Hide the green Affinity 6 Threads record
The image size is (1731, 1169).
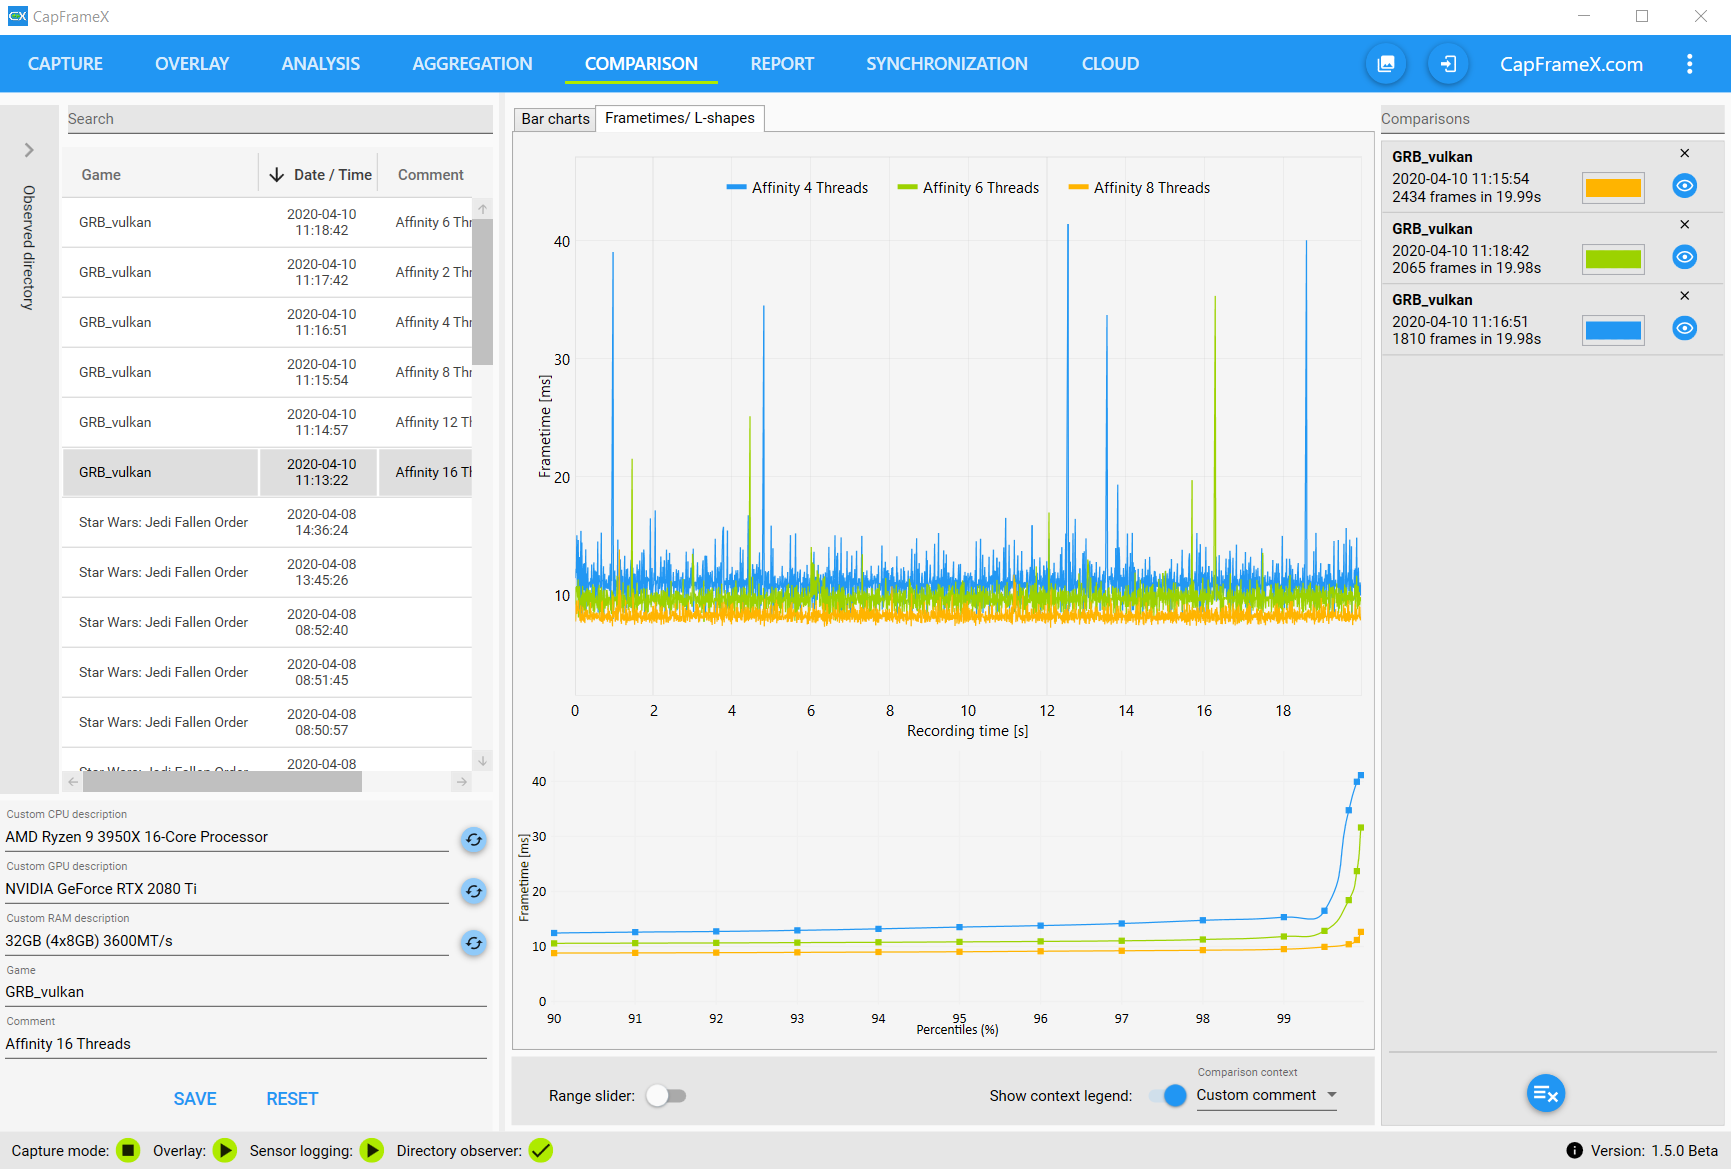point(1685,257)
